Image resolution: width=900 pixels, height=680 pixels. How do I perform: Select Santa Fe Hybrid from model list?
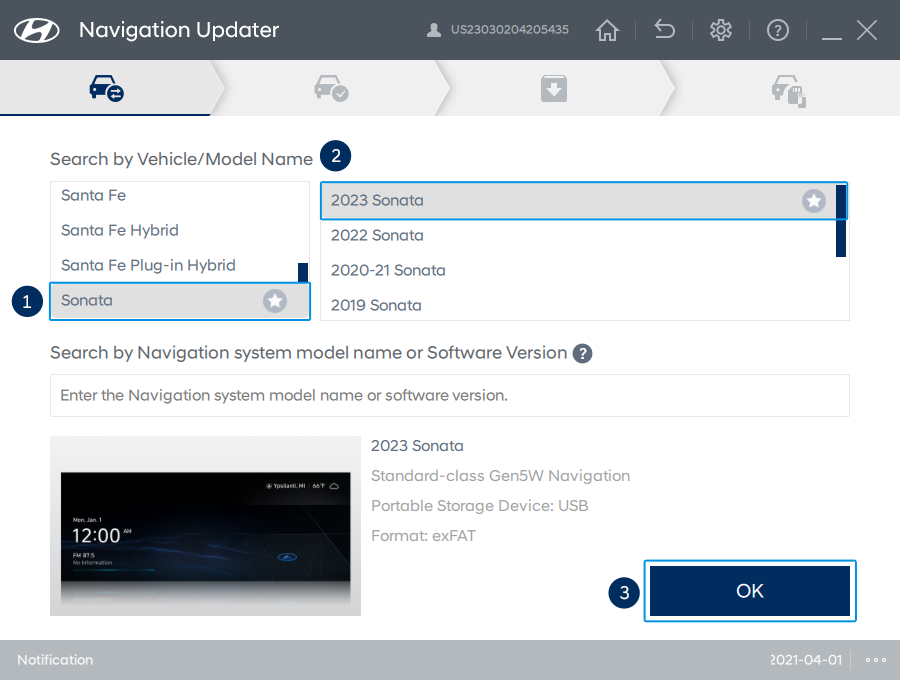tap(120, 231)
